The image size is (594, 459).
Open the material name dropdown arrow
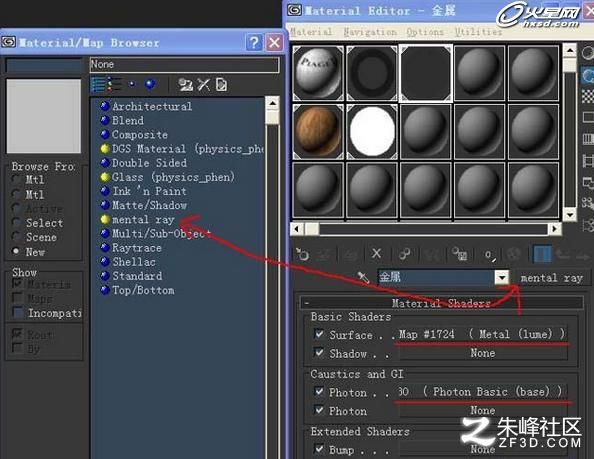coord(502,278)
